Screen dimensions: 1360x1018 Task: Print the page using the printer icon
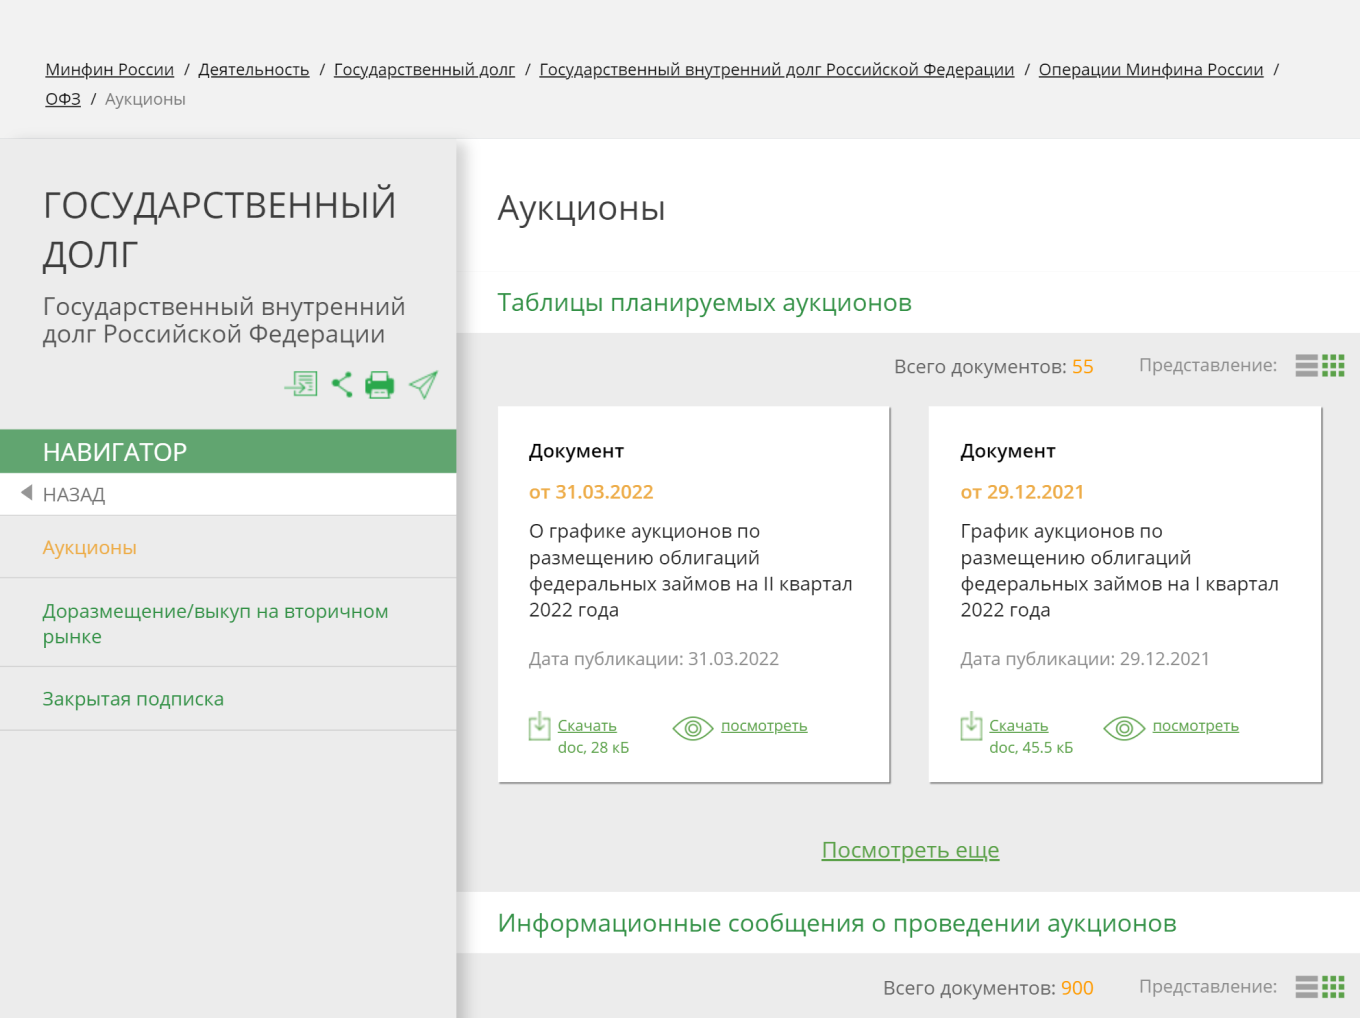tap(380, 384)
